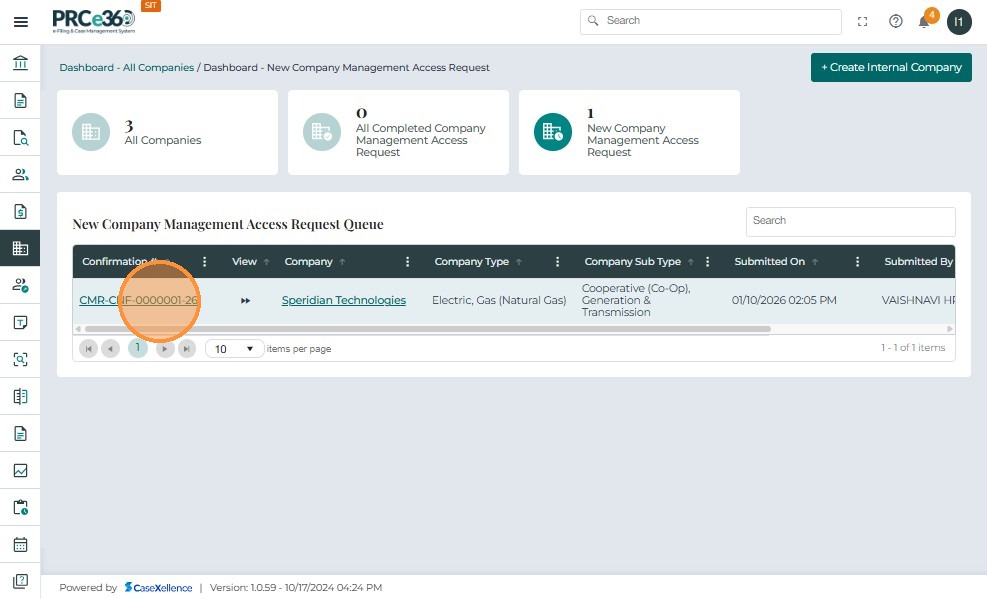Click the global Search field in header
The width and height of the screenshot is (987, 599).
(711, 21)
